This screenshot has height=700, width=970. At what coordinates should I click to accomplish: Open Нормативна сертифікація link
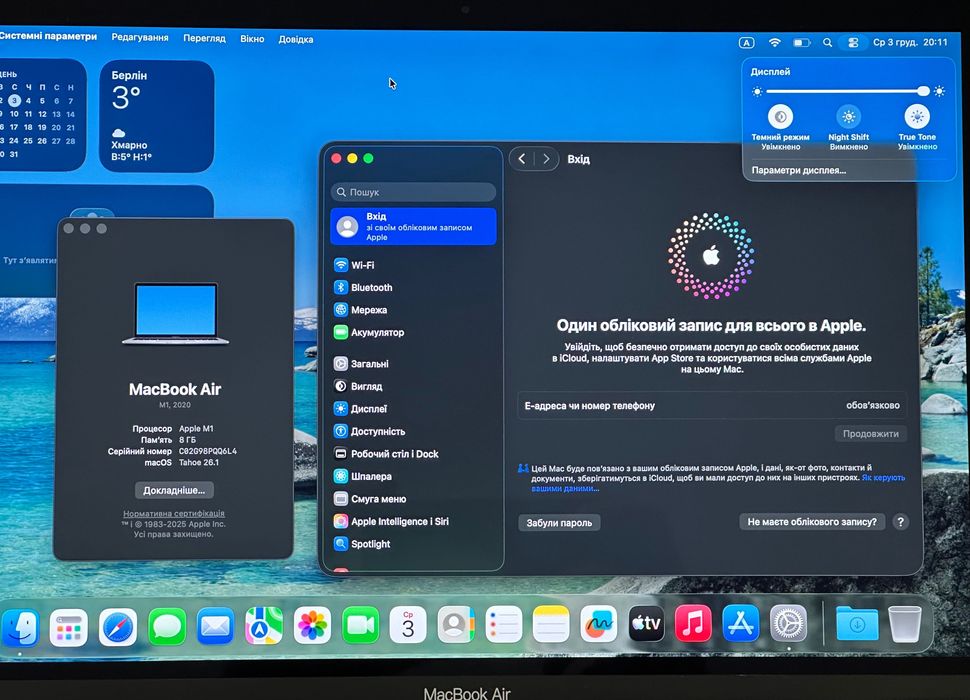pos(174,513)
